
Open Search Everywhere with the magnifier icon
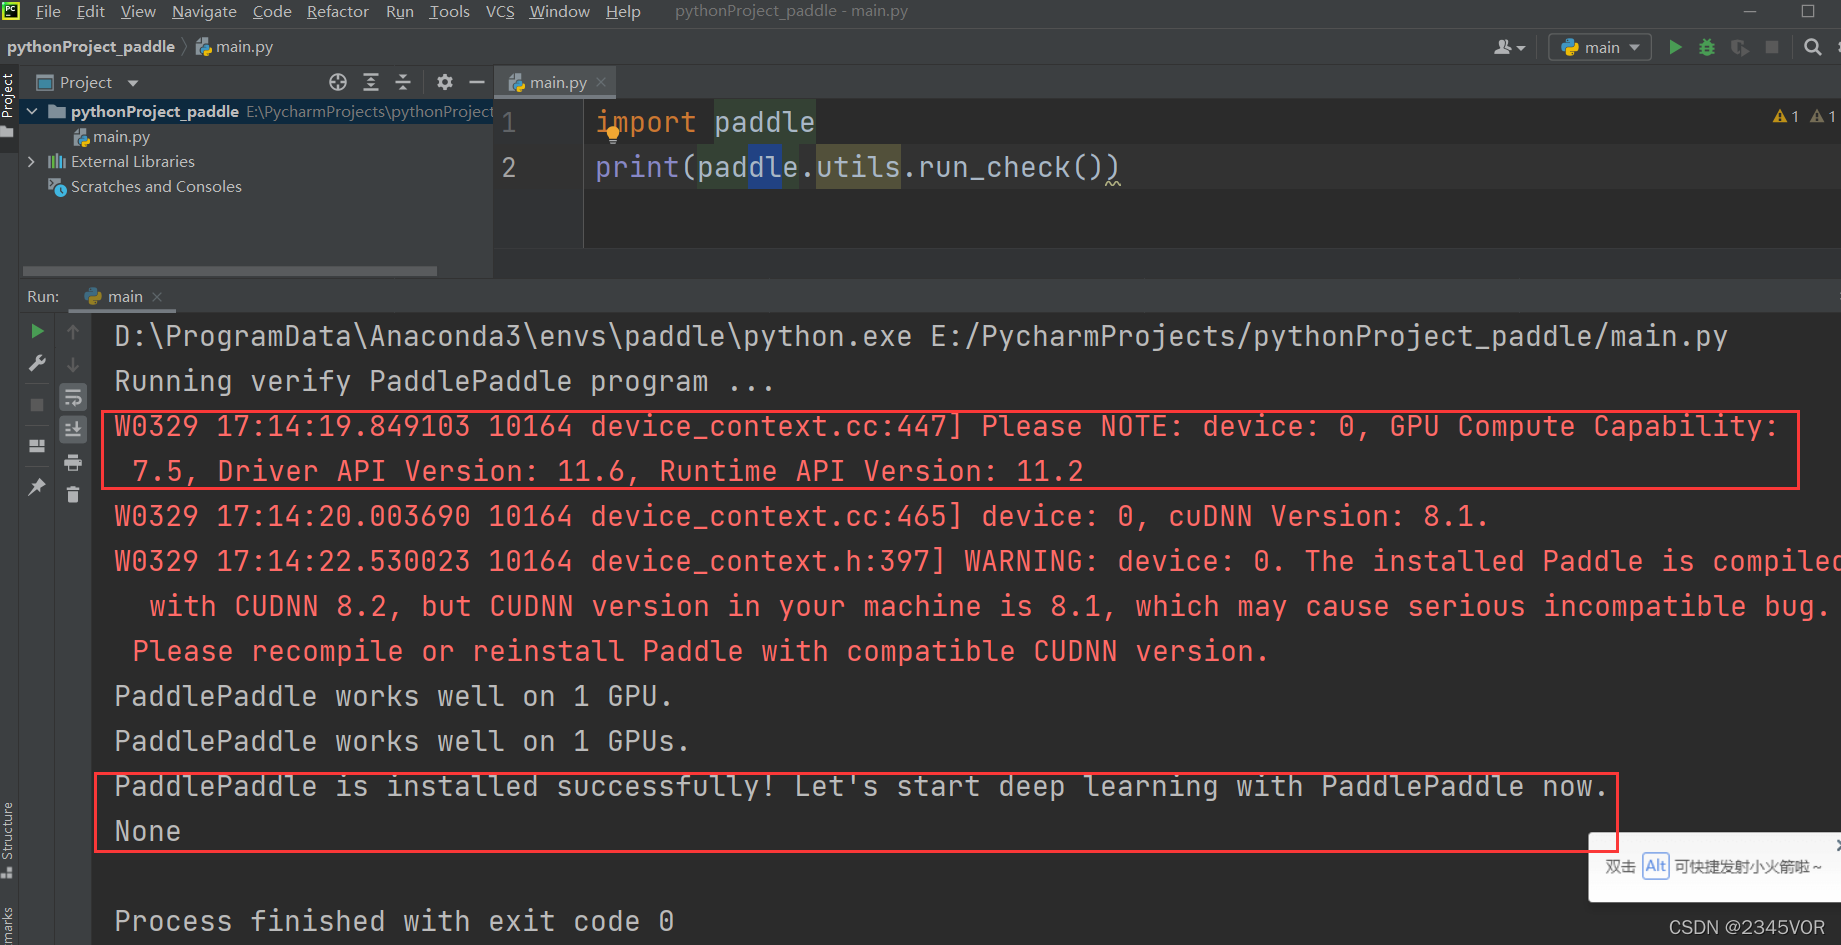click(1812, 47)
